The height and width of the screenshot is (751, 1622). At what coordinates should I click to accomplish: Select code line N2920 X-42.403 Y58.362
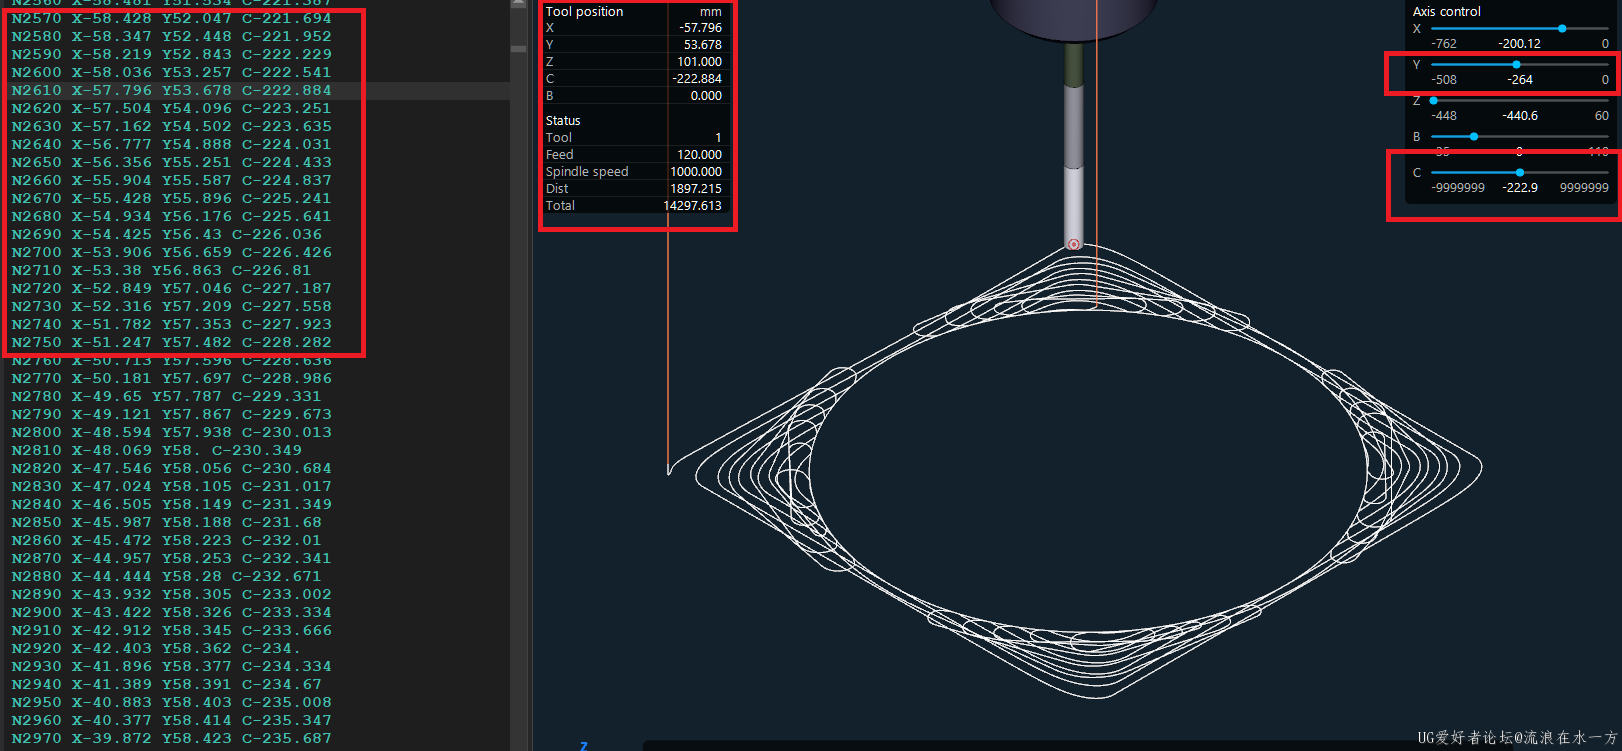(156, 648)
